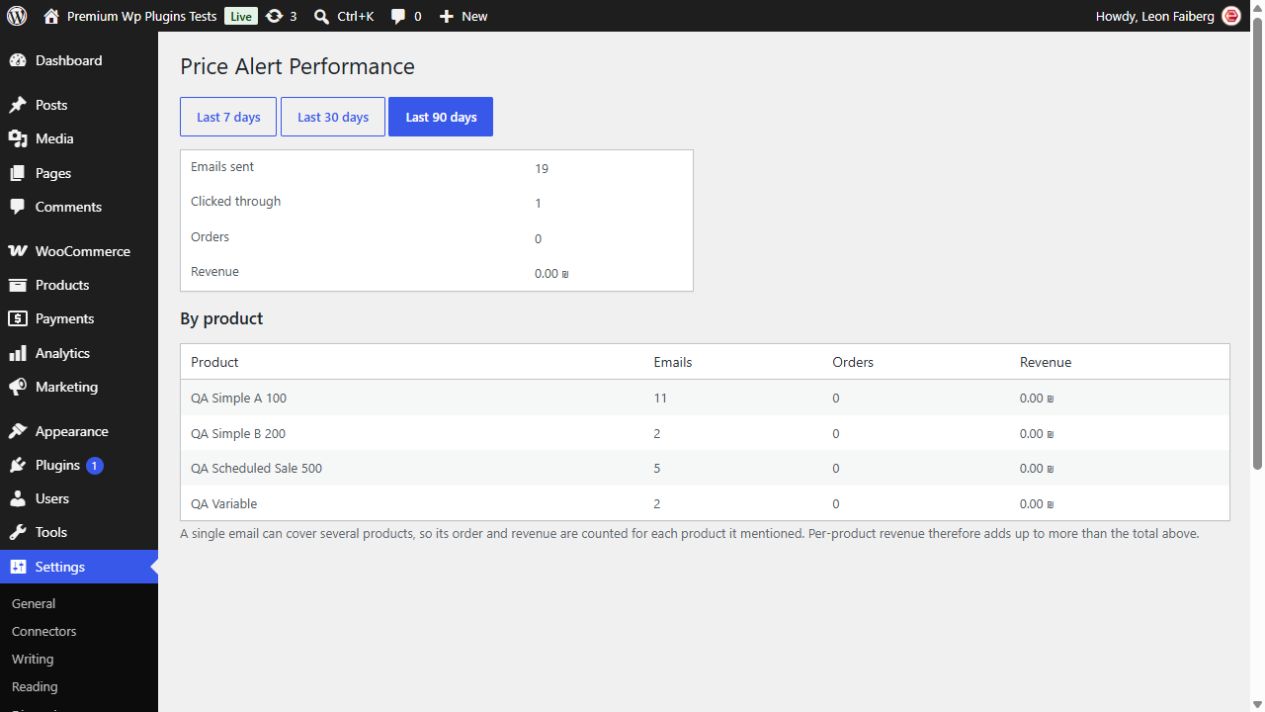Click the Plugins update count badge

click(94, 465)
